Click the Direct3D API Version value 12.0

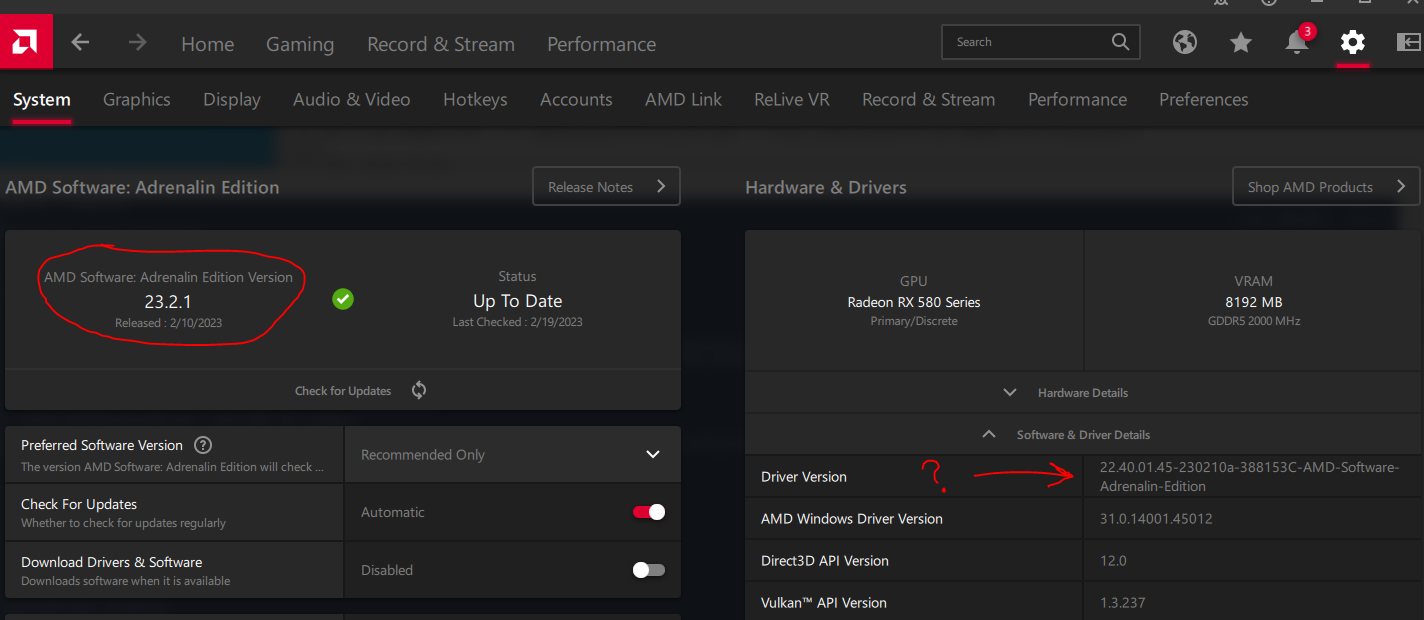(x=1113, y=561)
